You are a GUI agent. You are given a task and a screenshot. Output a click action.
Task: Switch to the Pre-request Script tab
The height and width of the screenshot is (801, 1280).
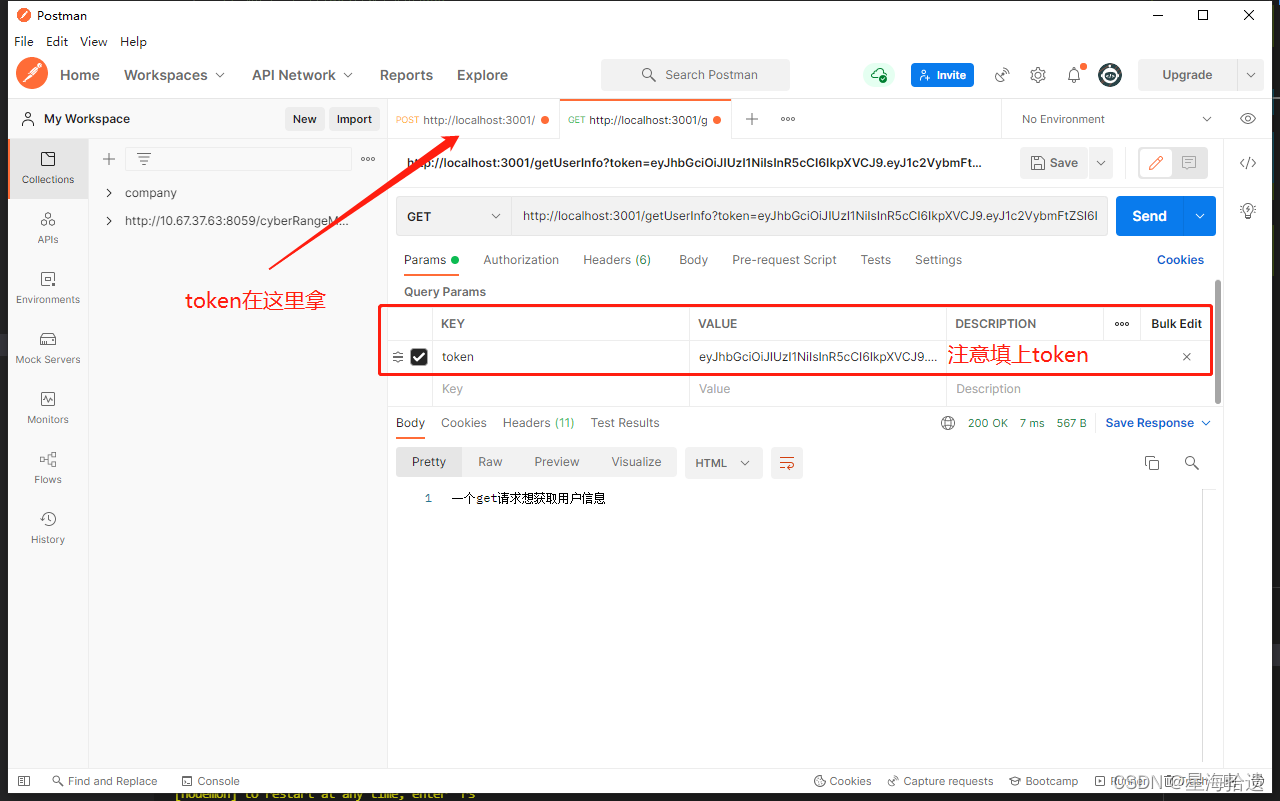(x=784, y=260)
